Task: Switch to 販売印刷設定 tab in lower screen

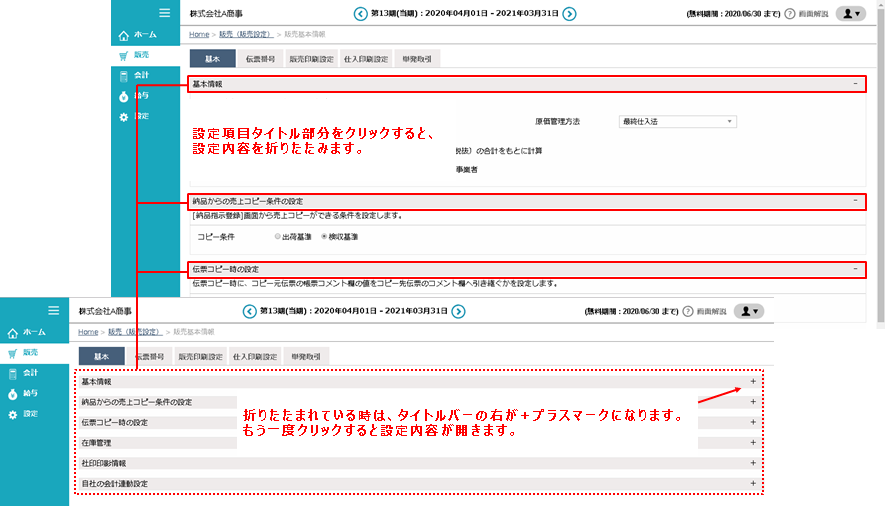Action: (201, 357)
